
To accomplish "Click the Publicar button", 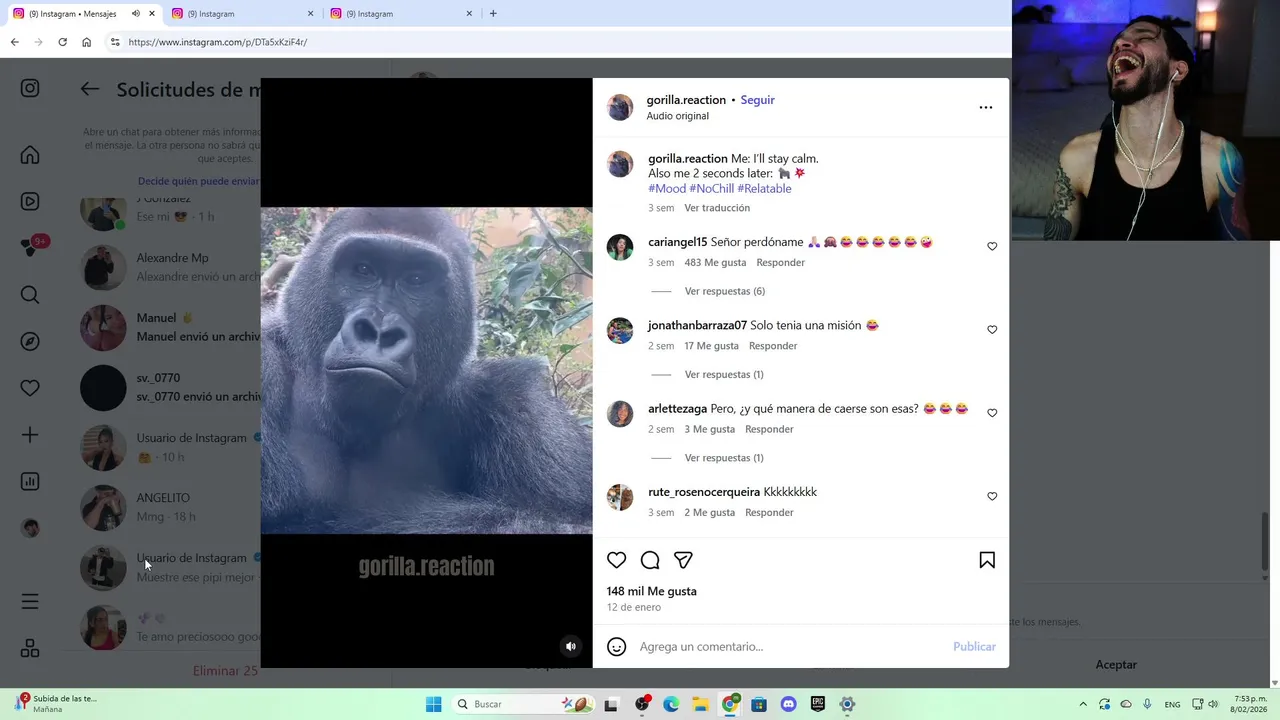I will coord(974,647).
